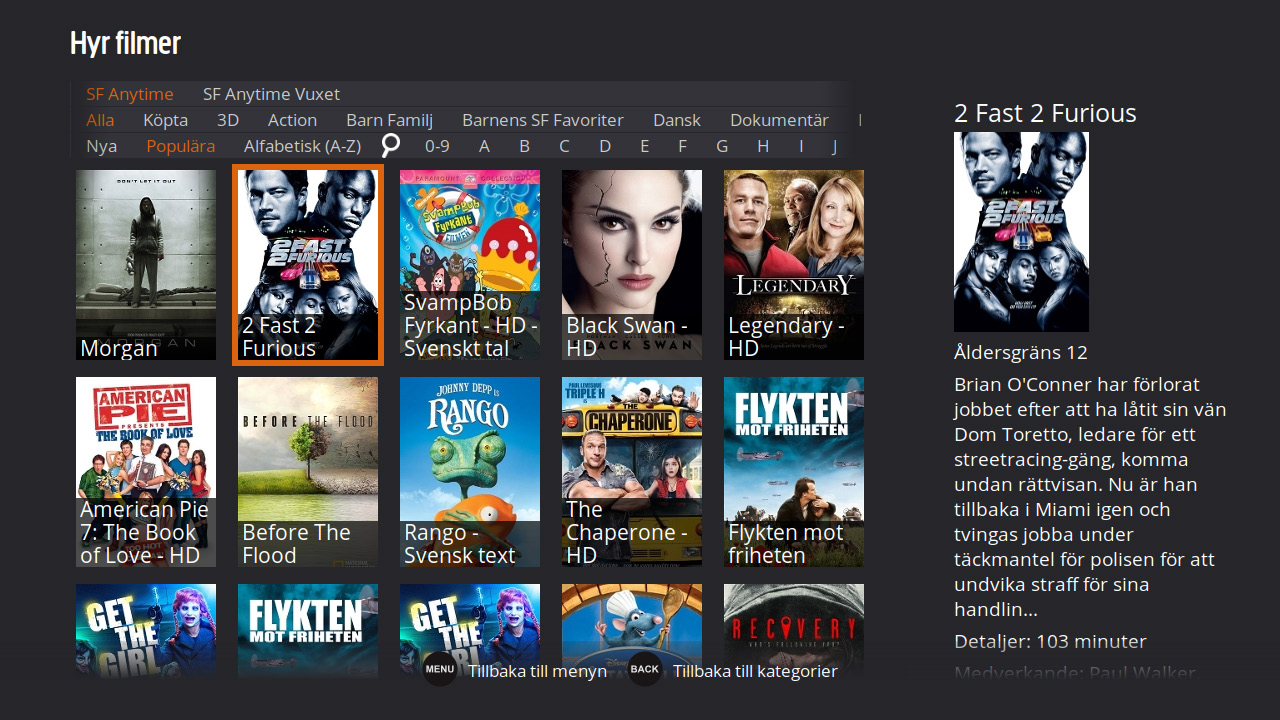Screen dimensions: 1280x720
Task: Click the Hyr filmer page heading
Action: [125, 44]
